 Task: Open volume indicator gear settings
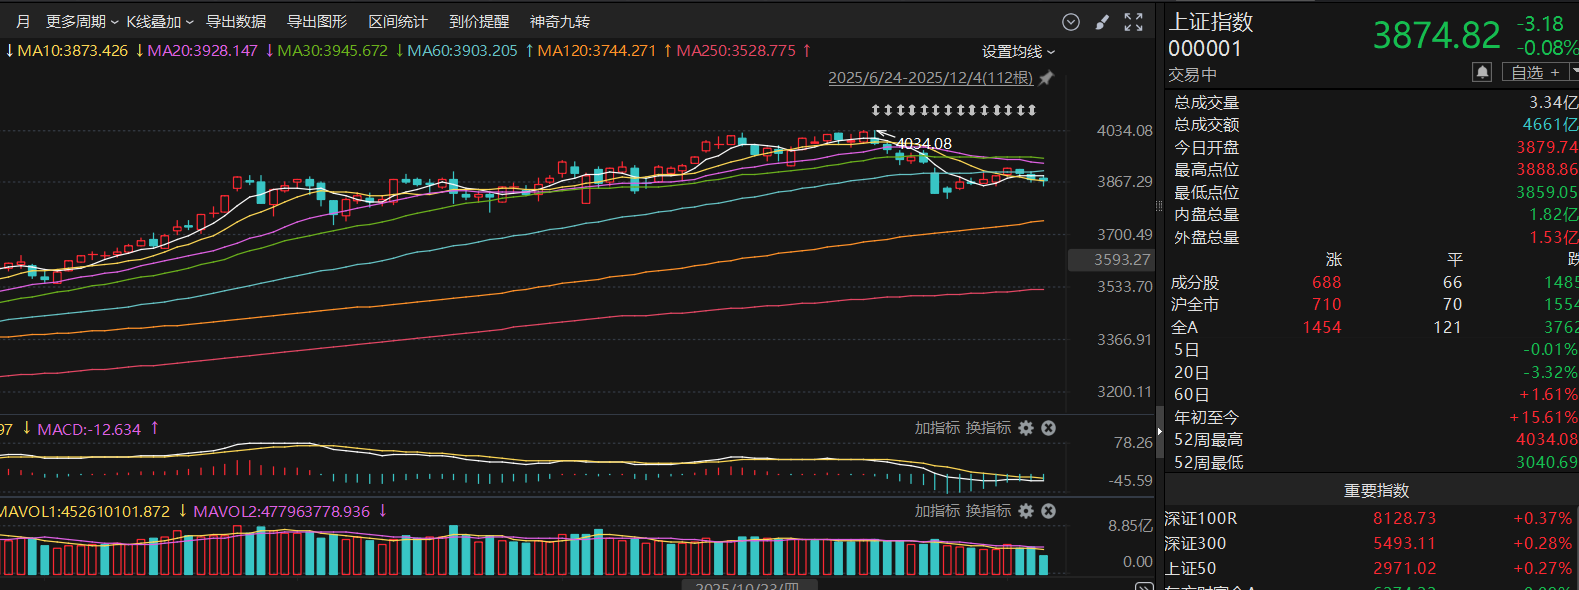(1026, 511)
